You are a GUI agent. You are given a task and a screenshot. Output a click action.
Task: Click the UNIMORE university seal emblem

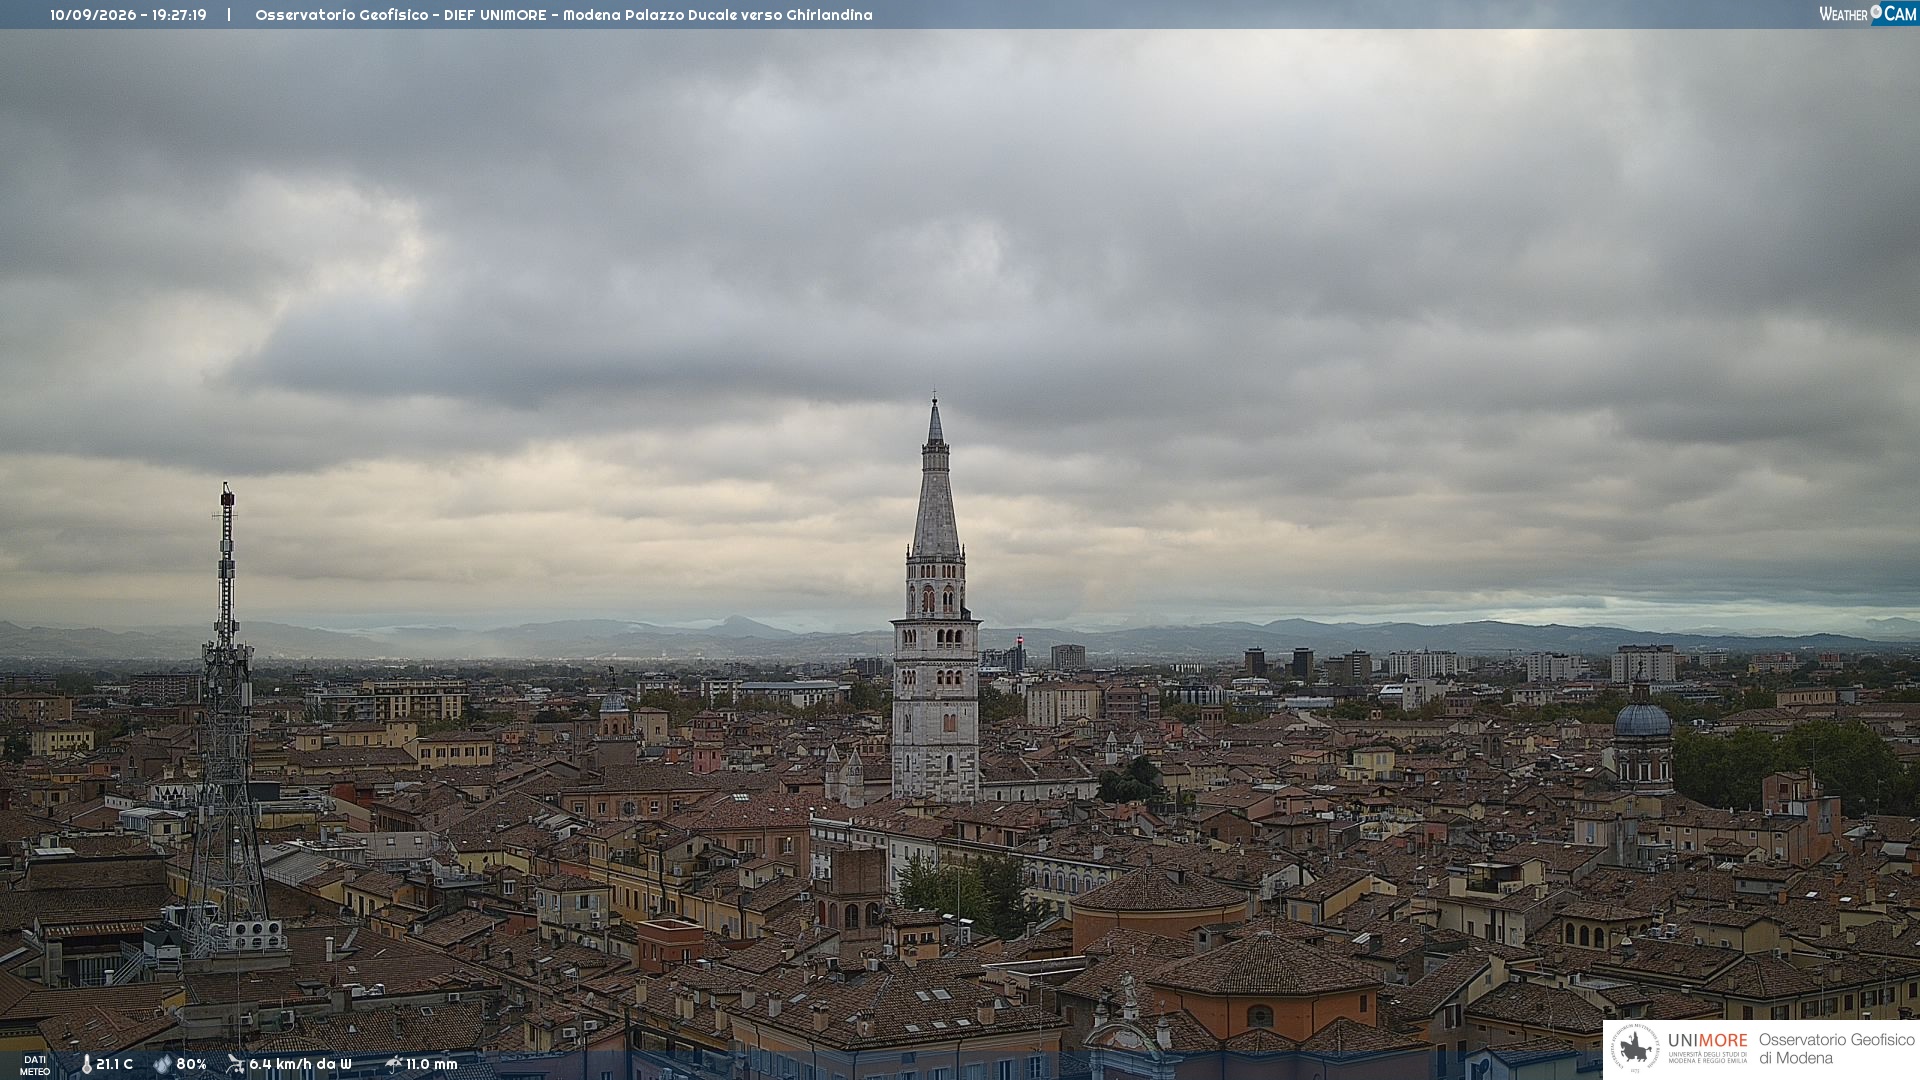coord(1635,1048)
